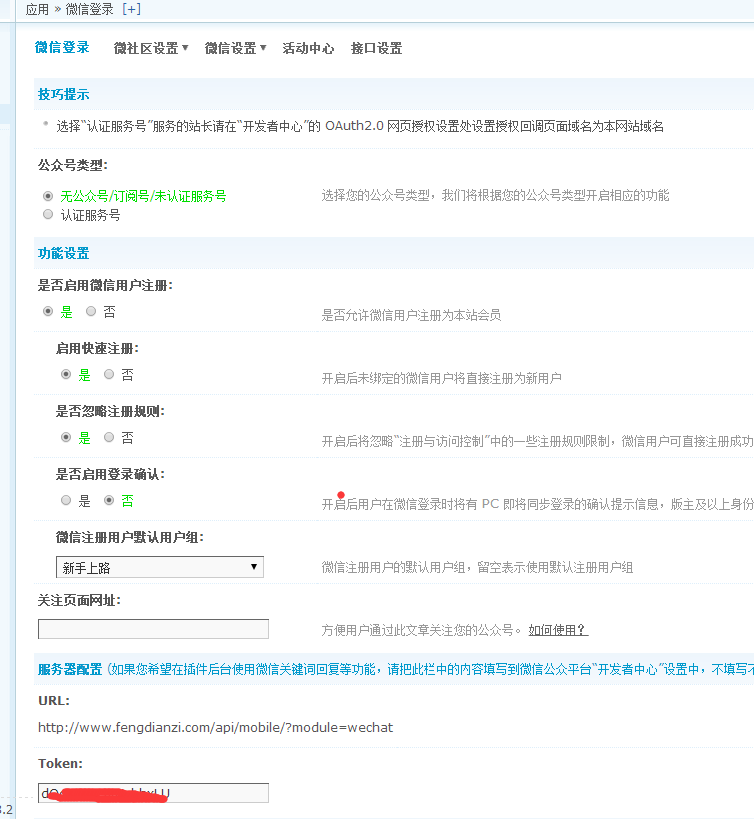Viewport: 754px width, 819px height.
Task: Open the 活动中心 tab
Action: (308, 48)
